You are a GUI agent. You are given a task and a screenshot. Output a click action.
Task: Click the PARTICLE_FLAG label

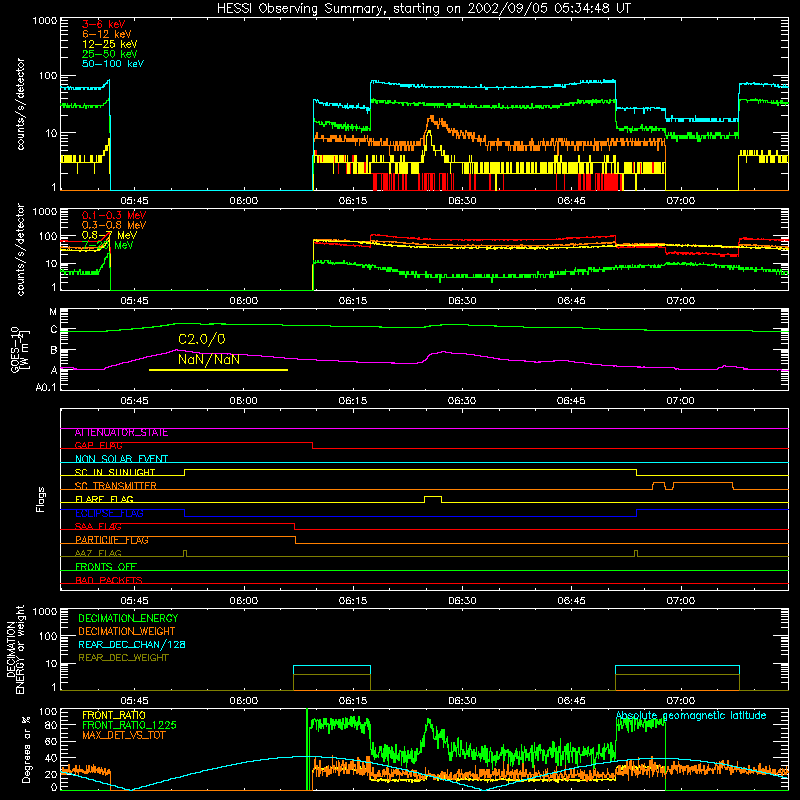(x=112, y=540)
